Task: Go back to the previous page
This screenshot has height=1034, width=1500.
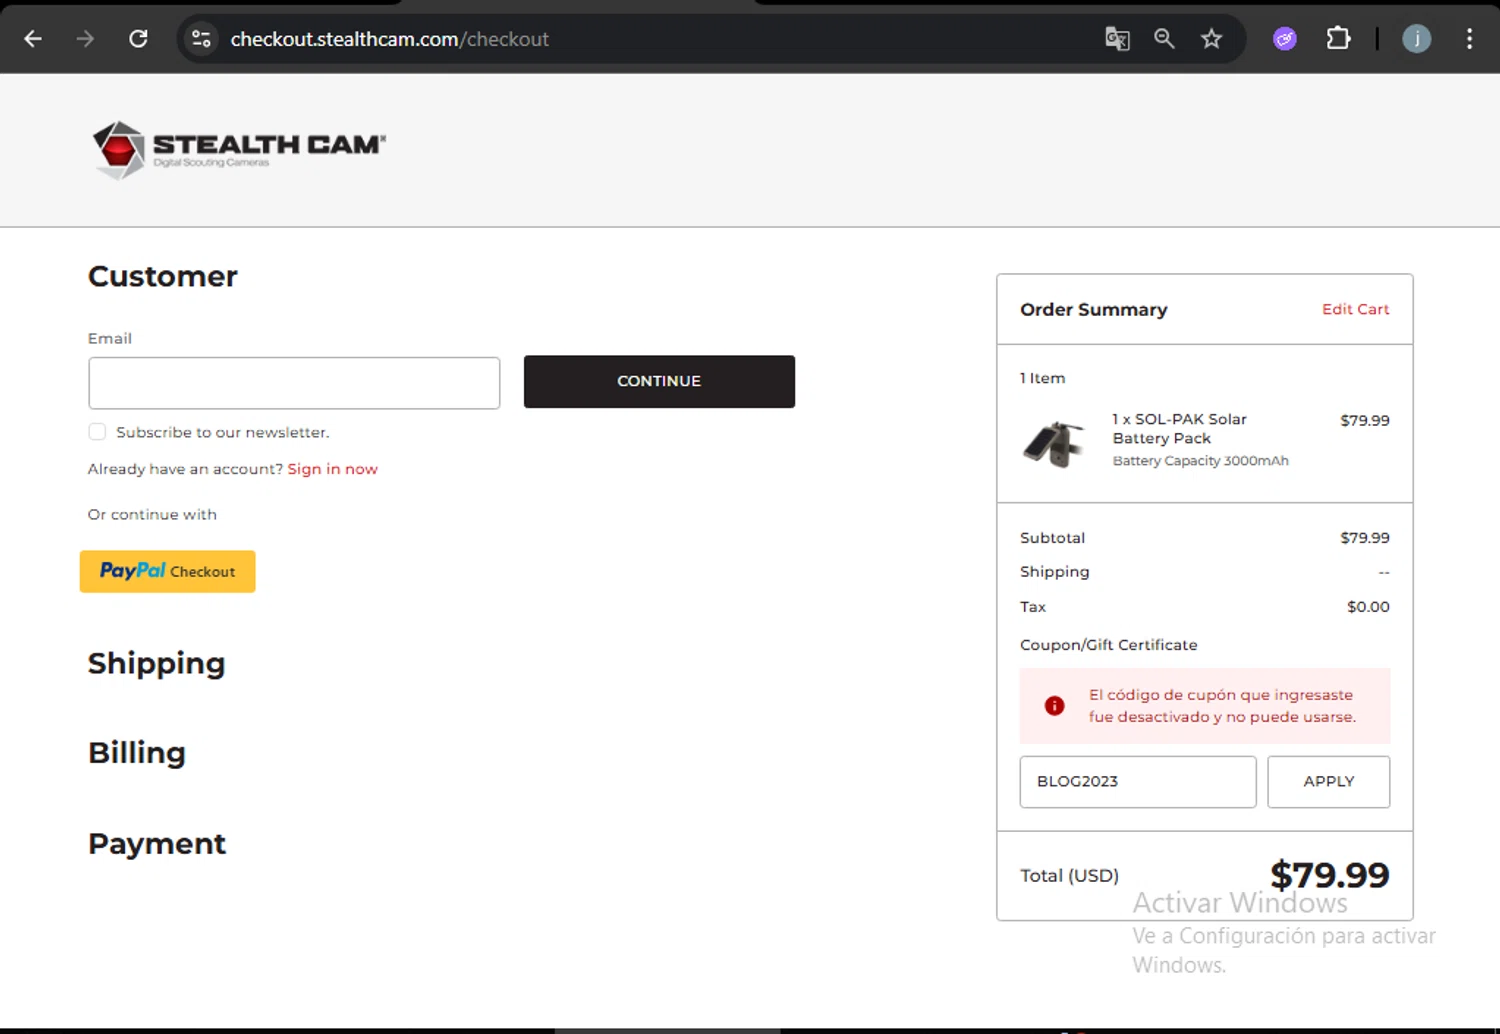Action: point(33,39)
